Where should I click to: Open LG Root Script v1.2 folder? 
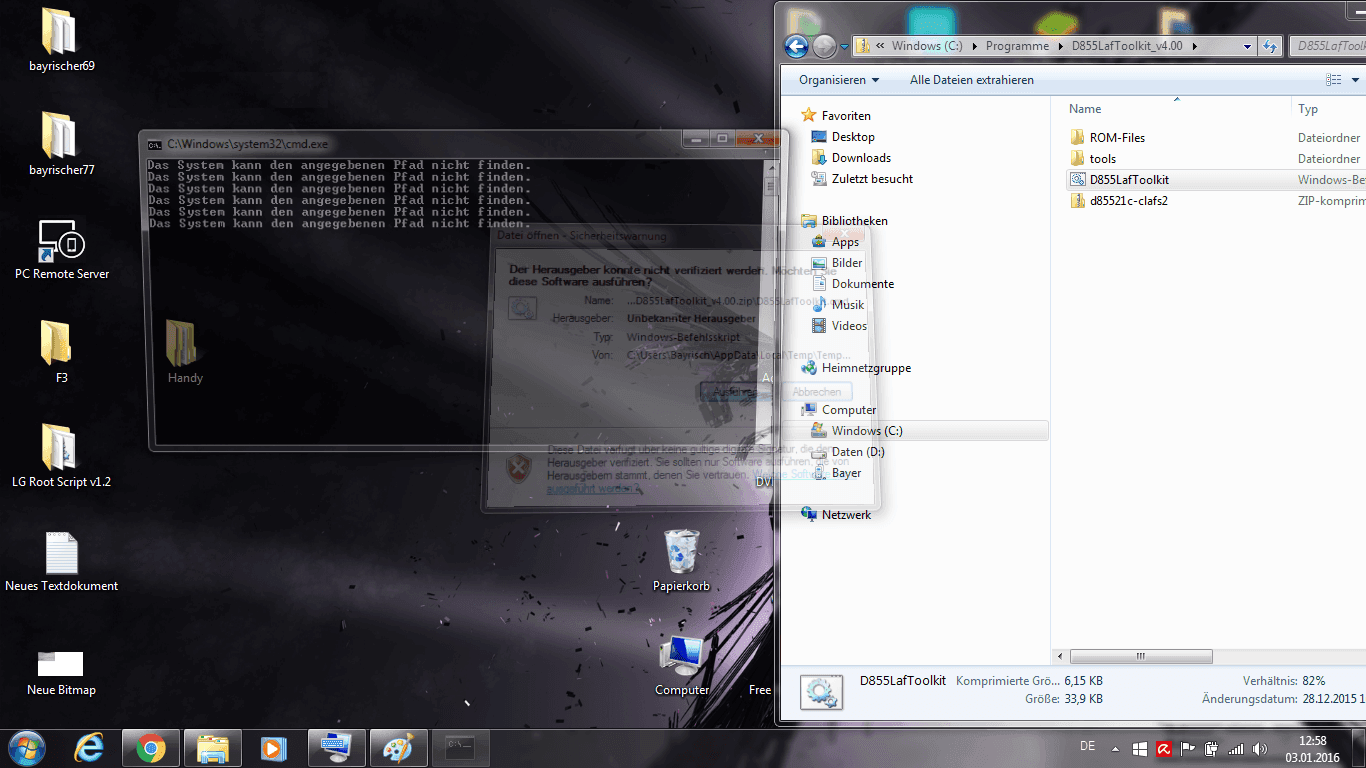click(61, 454)
